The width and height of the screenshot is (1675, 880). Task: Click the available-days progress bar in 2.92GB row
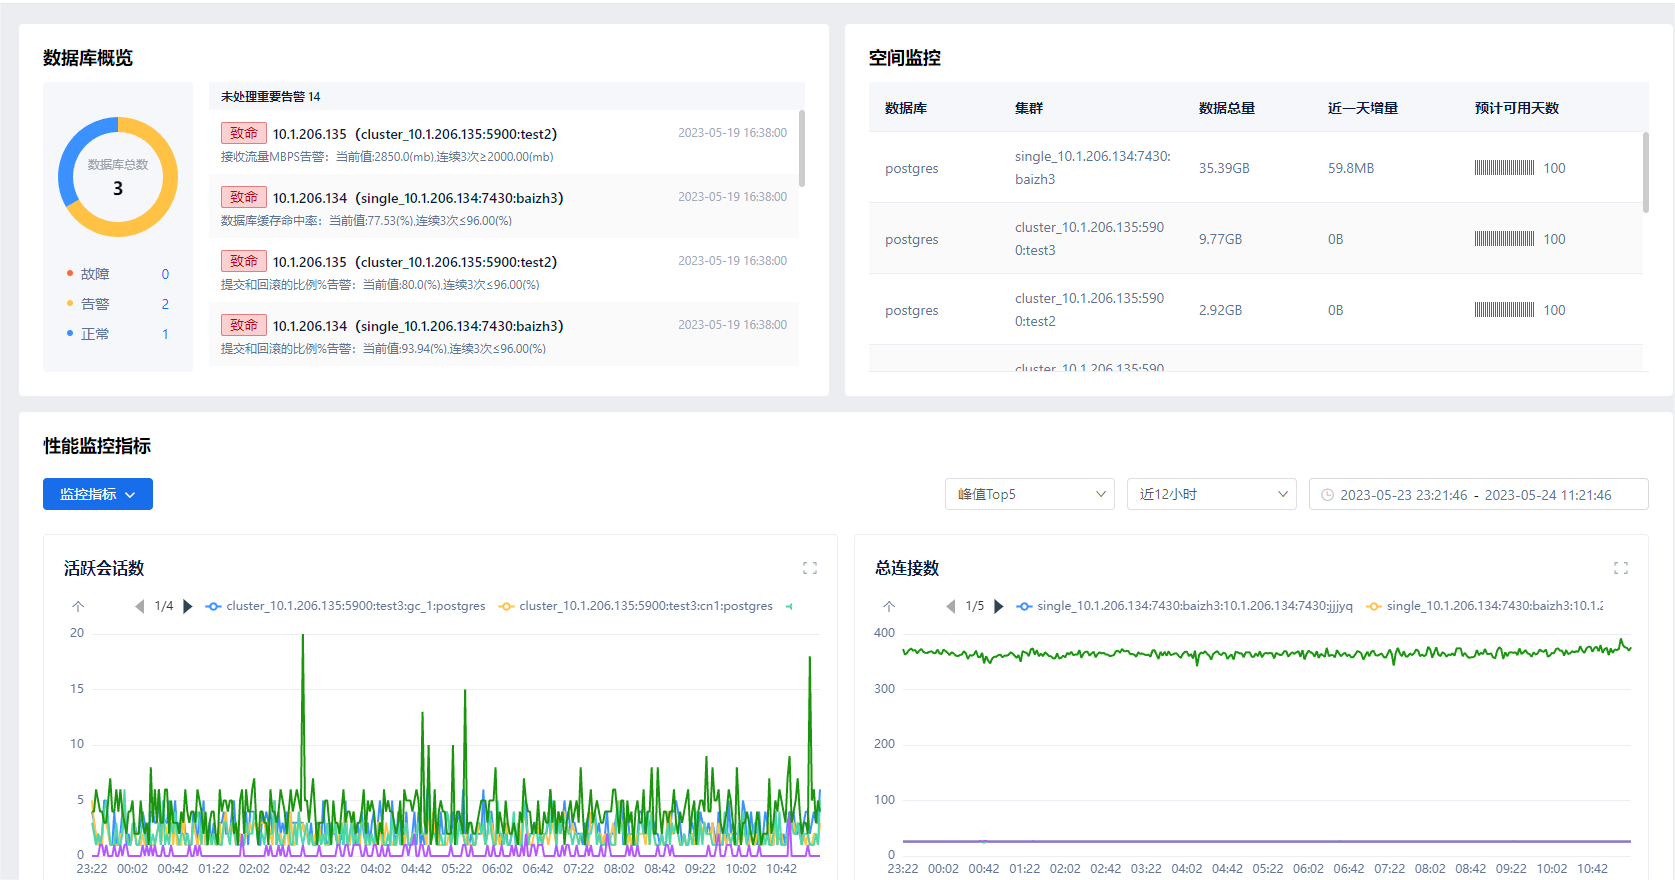click(1504, 310)
